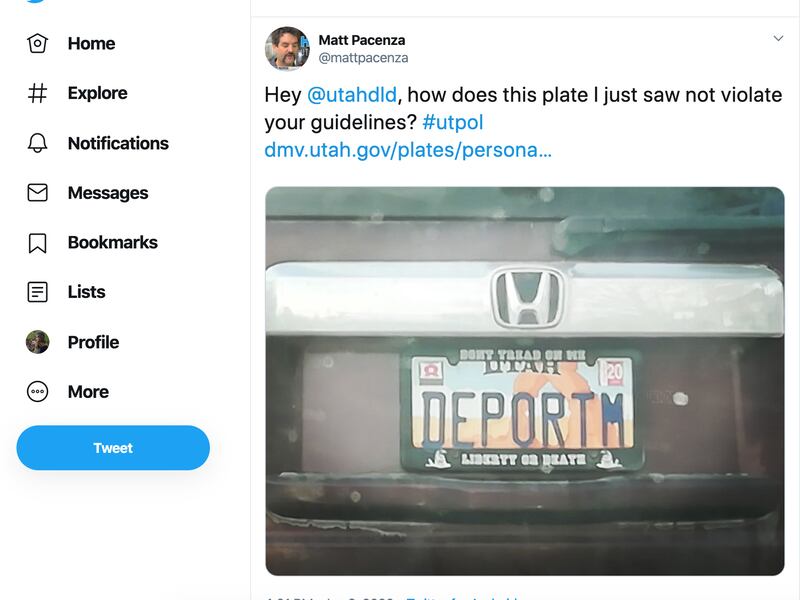Click Matt Pacenza's tweet avatar

tap(287, 48)
